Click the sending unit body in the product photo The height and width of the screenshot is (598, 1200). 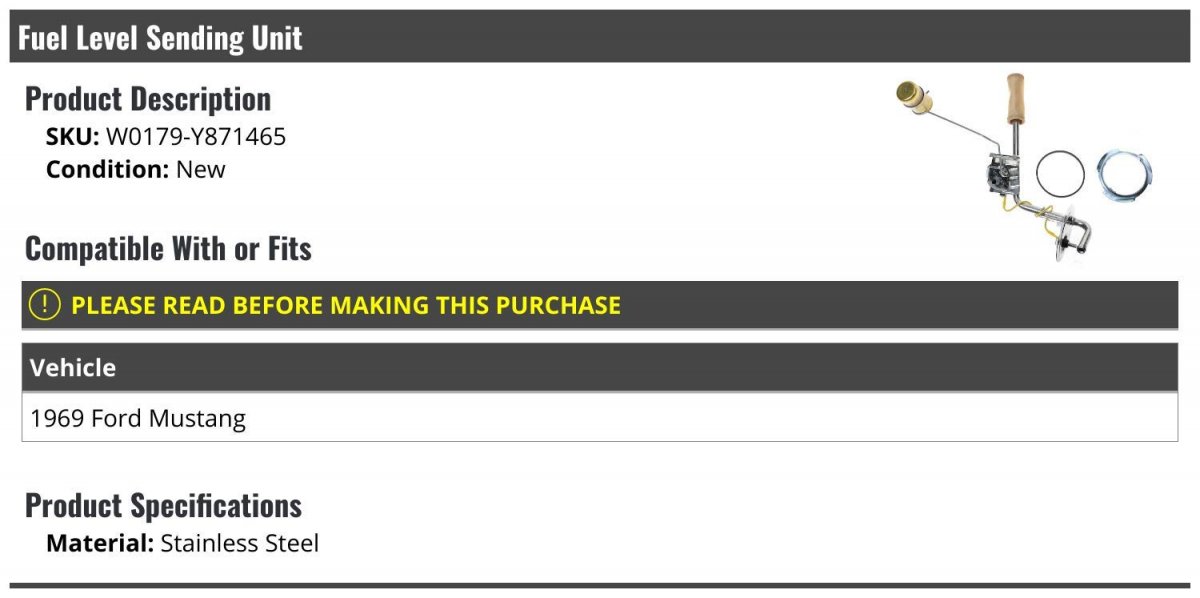[1000, 180]
